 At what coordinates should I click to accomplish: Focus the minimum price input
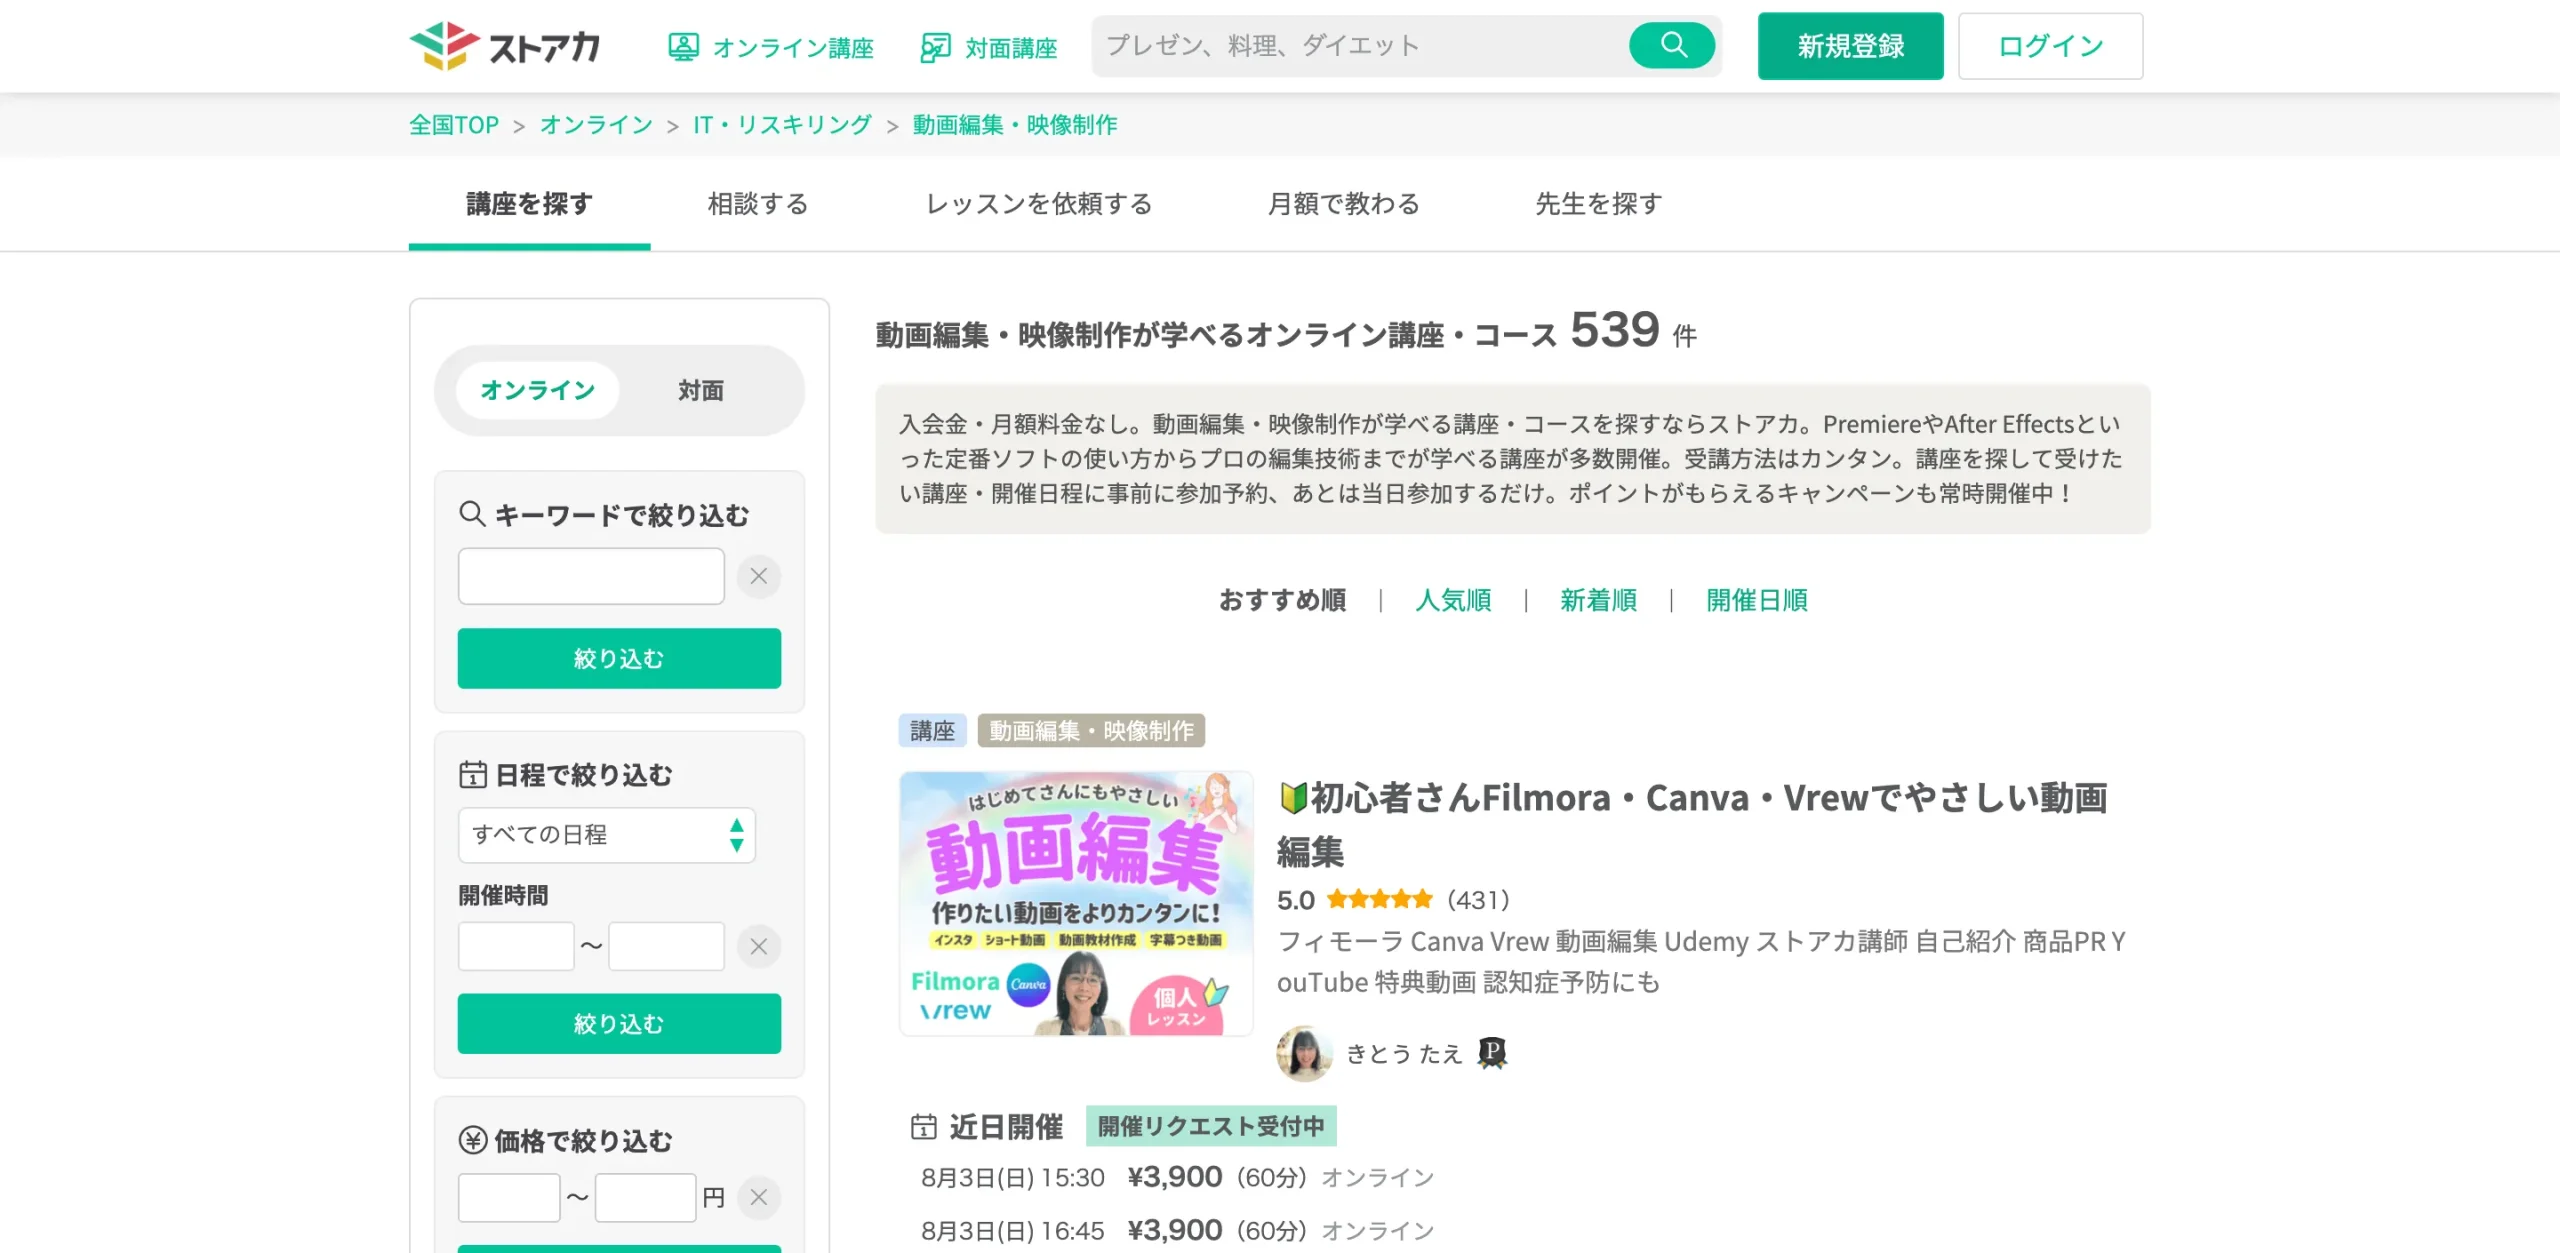pyautogui.click(x=509, y=1197)
